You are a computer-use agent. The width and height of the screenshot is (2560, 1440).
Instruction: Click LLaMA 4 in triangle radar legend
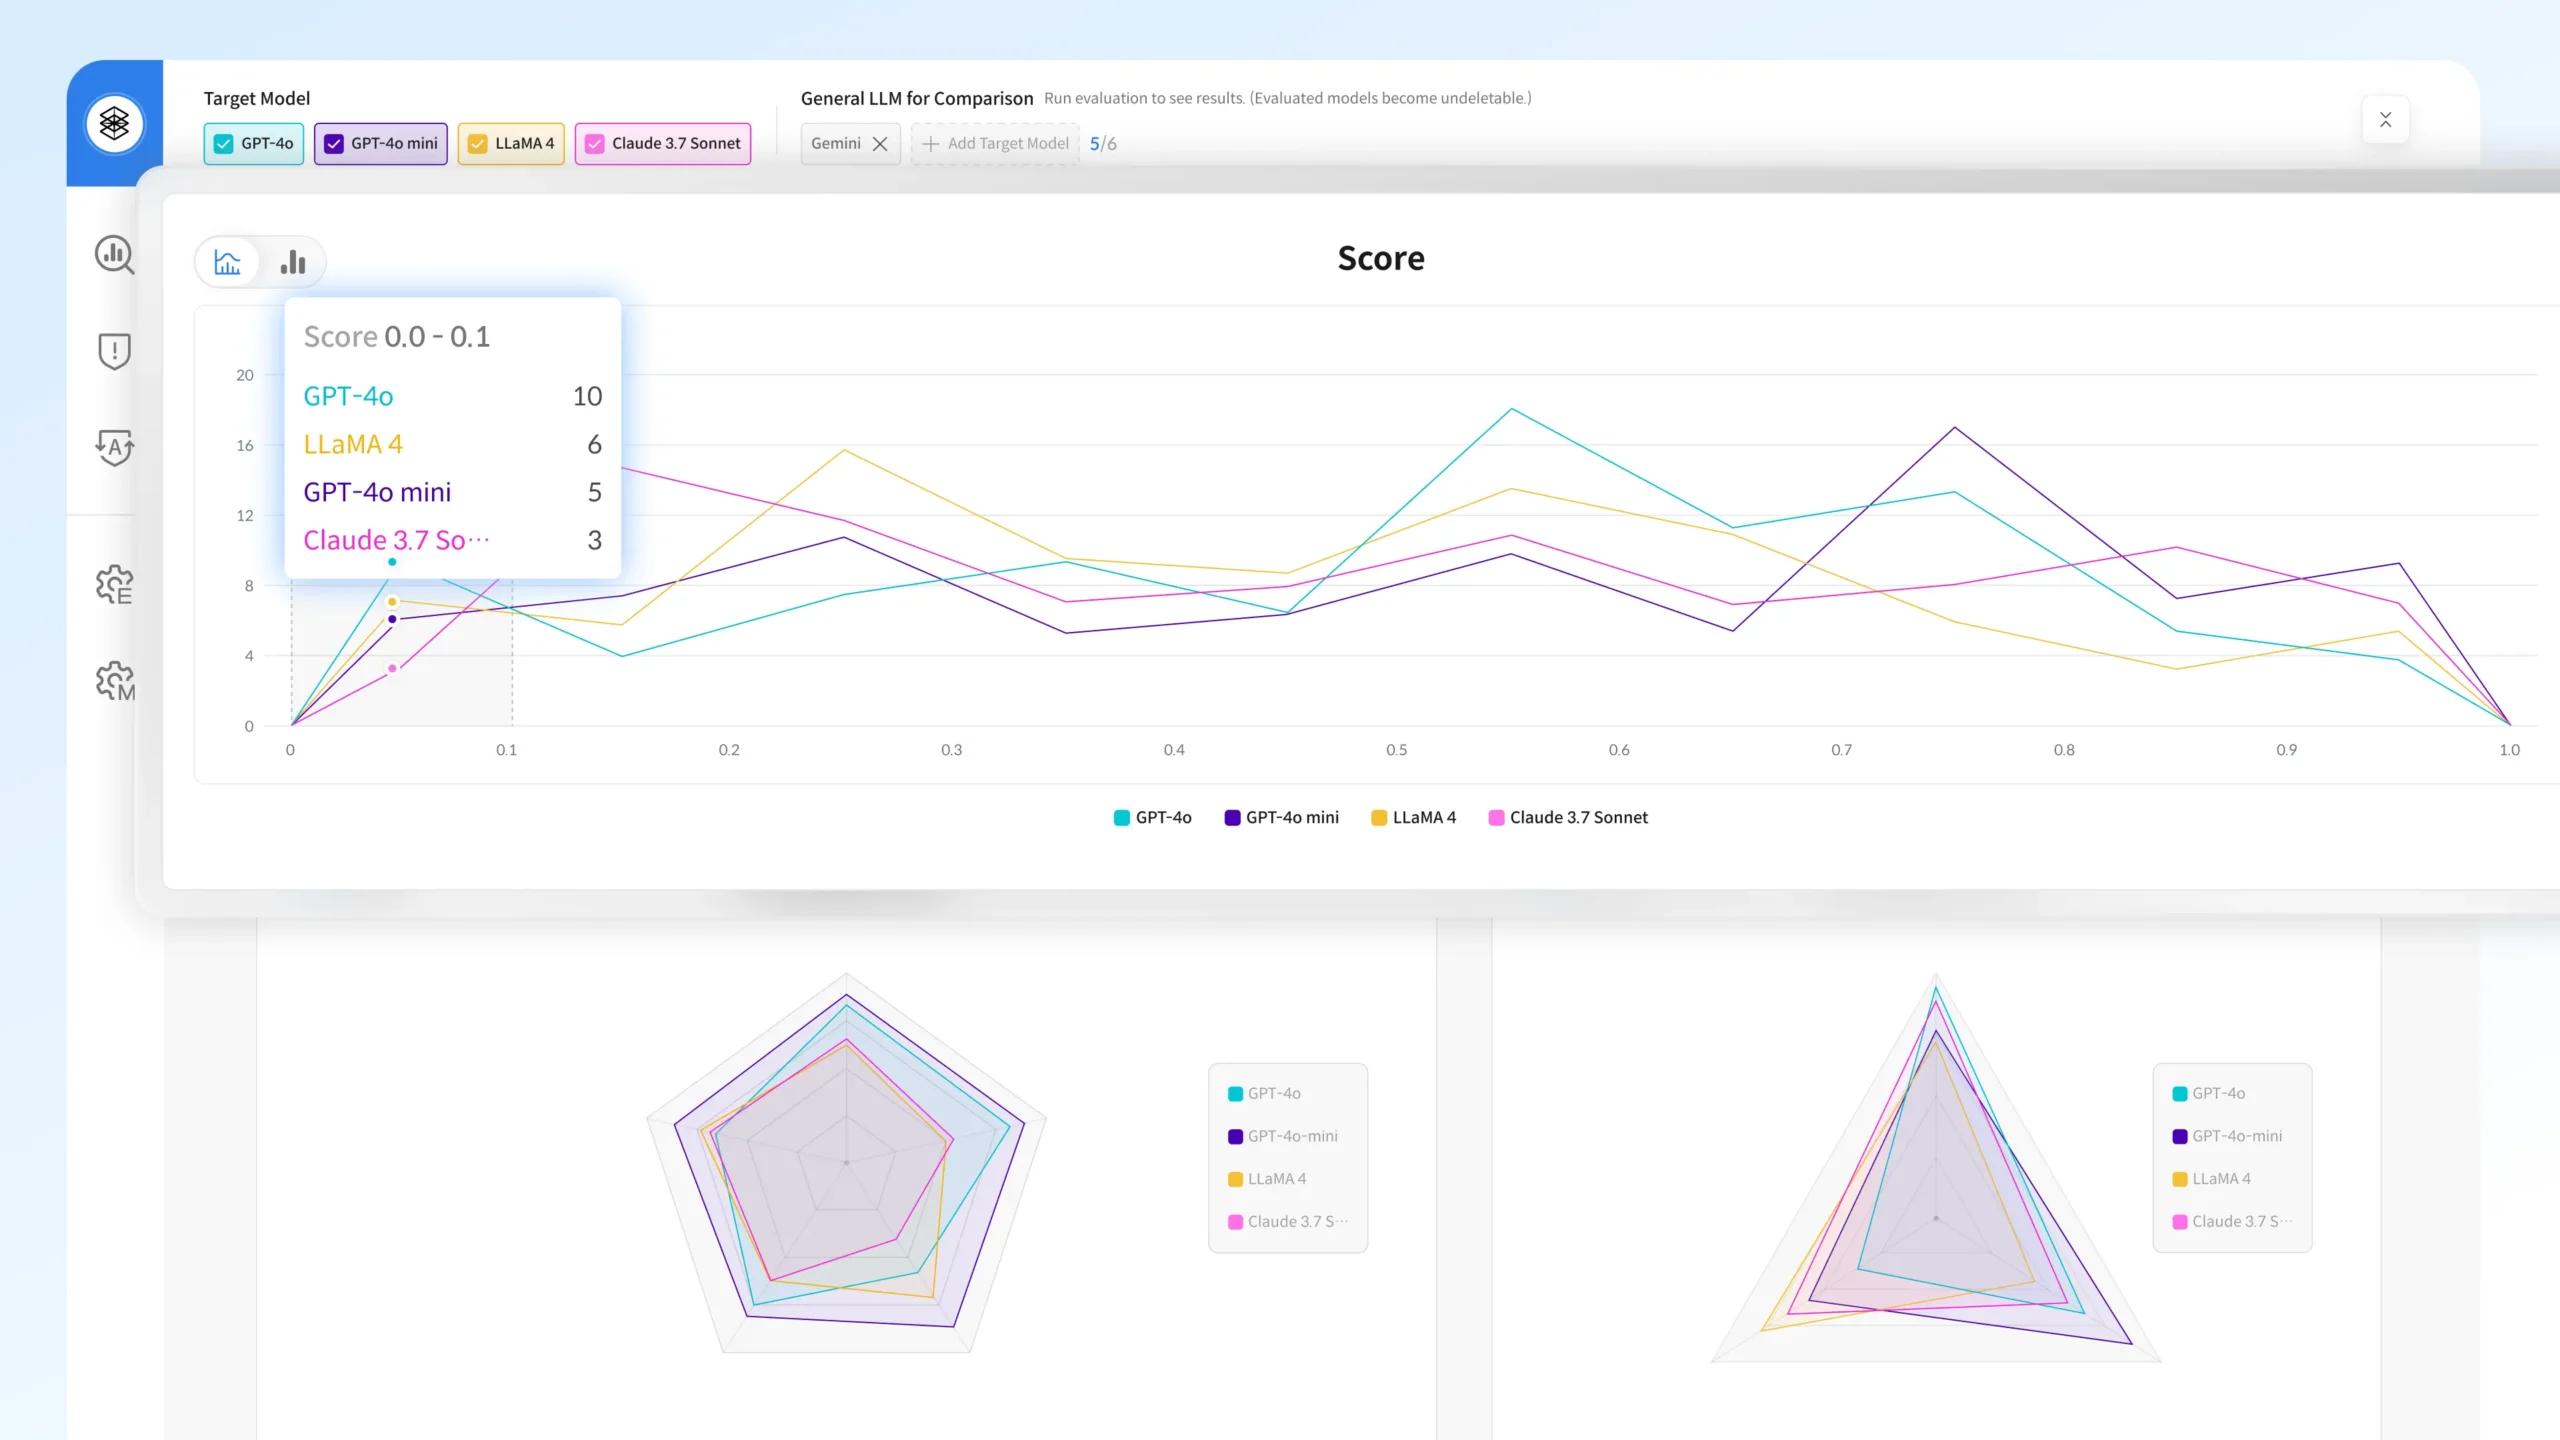(2212, 1179)
